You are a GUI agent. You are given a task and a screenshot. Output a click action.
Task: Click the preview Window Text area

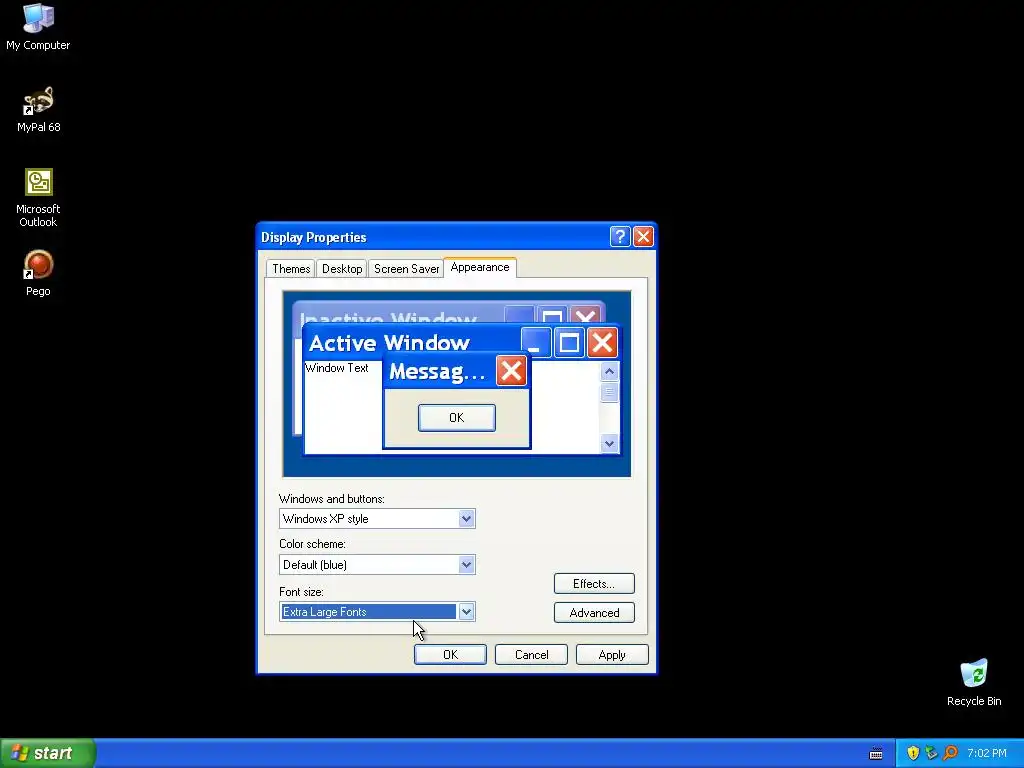[336, 368]
